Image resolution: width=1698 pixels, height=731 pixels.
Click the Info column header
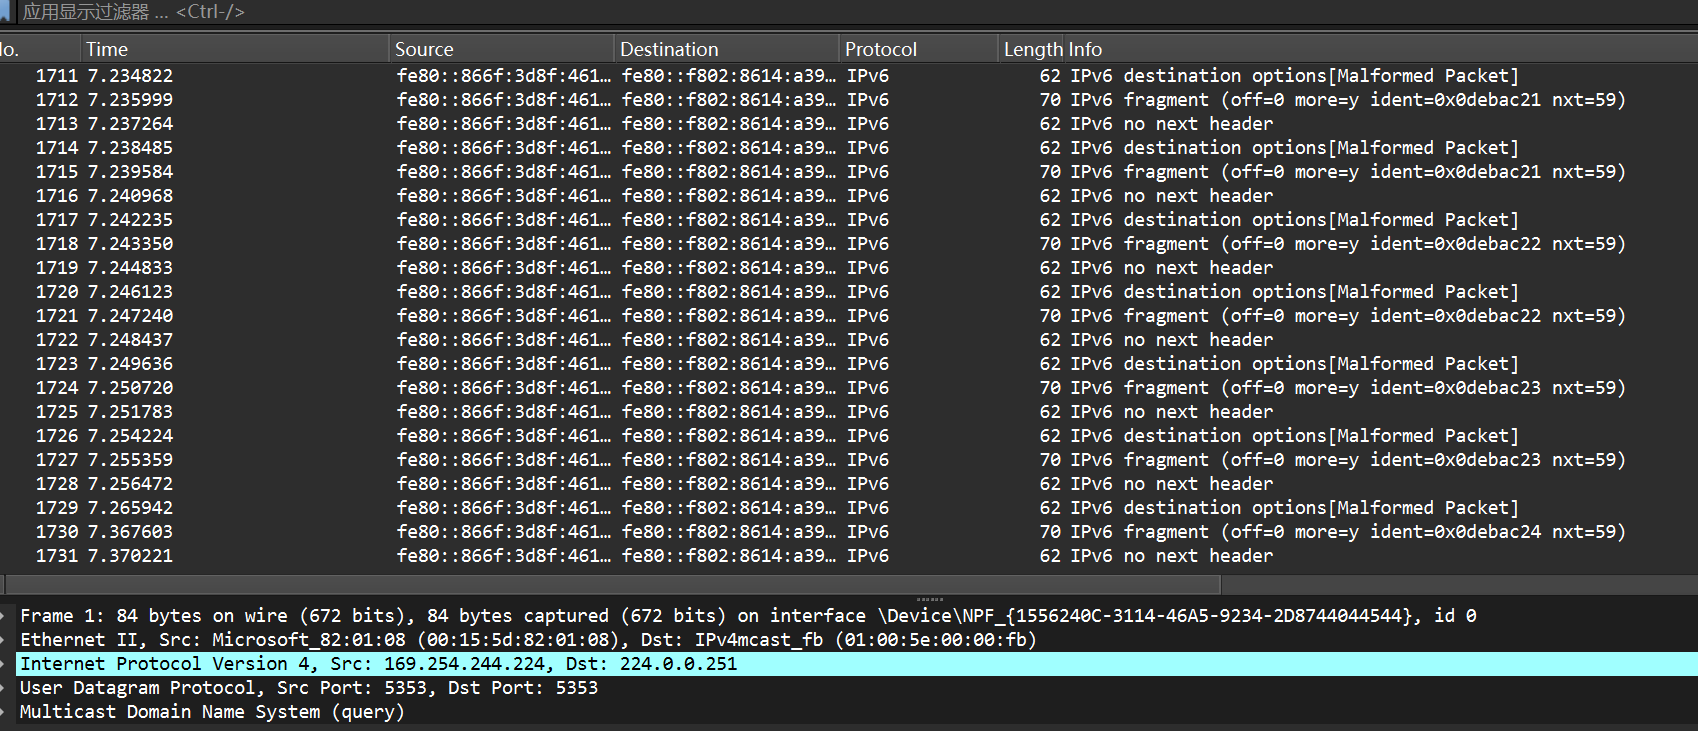[x=1086, y=49]
